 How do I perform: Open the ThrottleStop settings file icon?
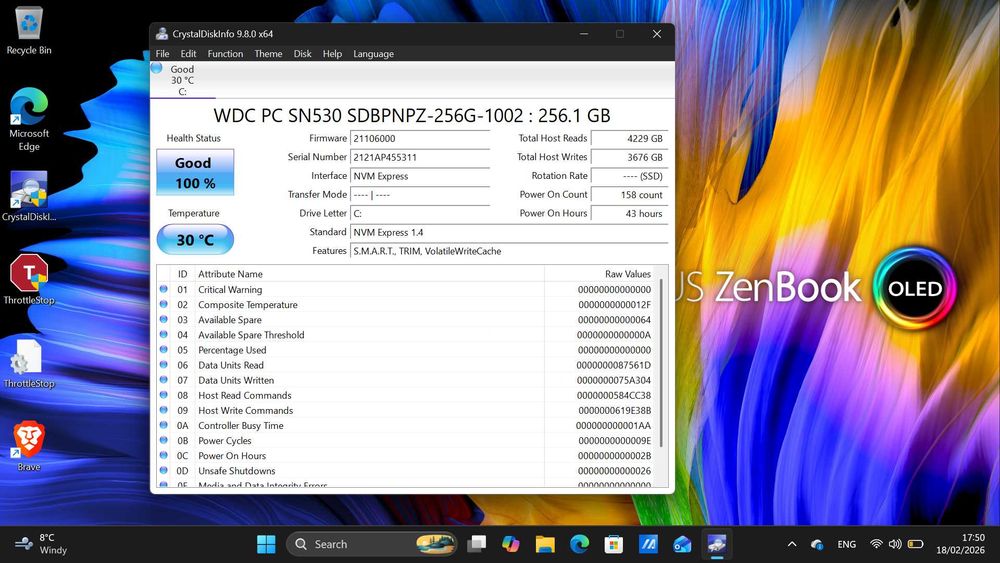coord(29,363)
